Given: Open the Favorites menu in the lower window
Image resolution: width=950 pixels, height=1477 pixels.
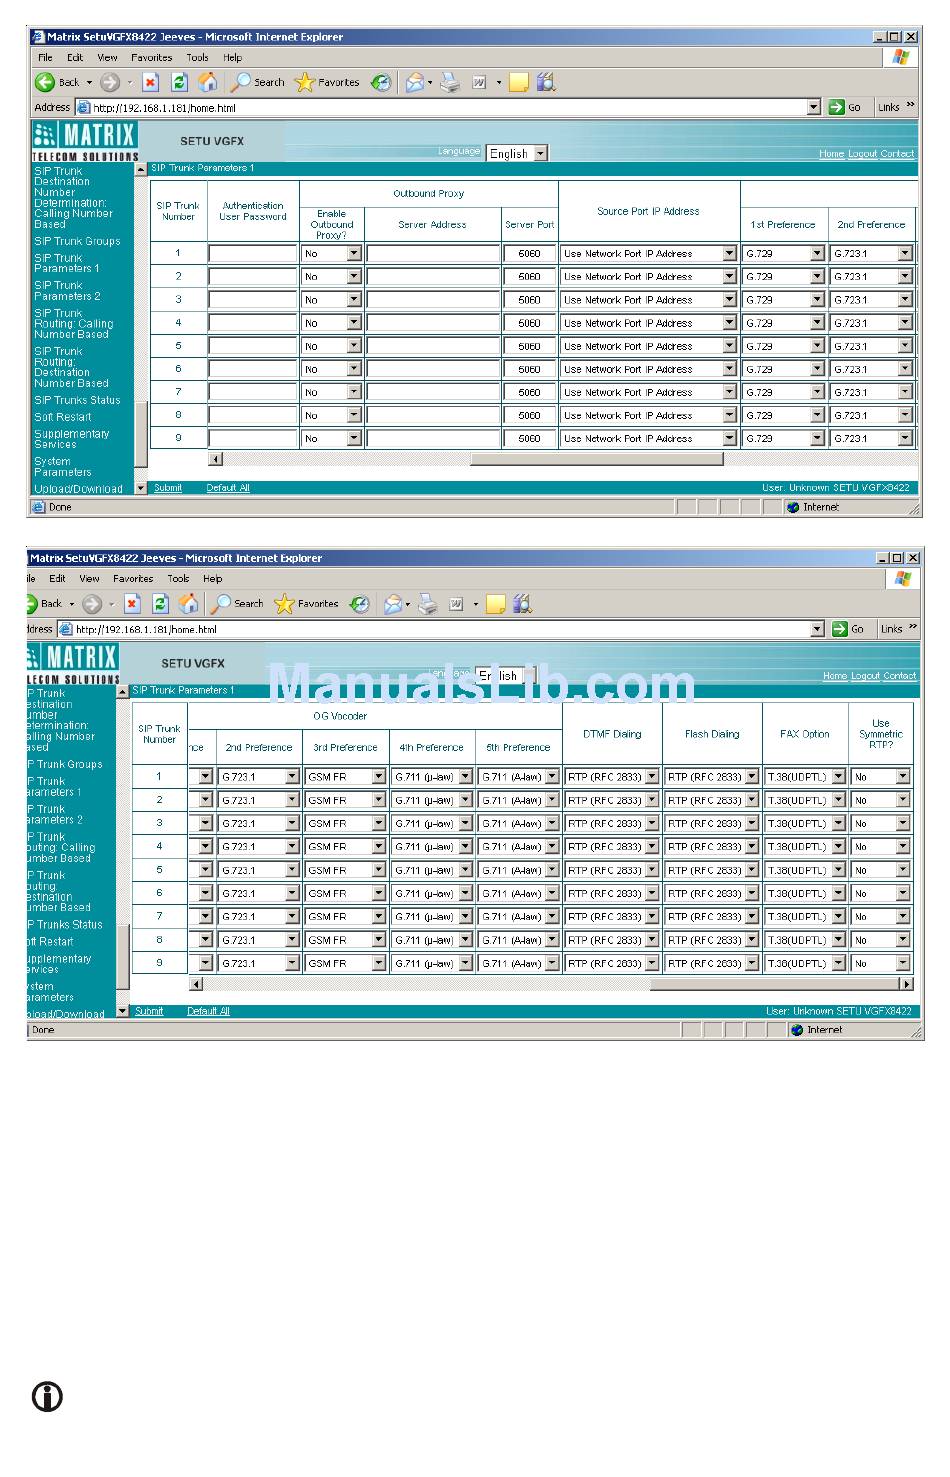Looking at the screenshot, I should click(x=133, y=579).
